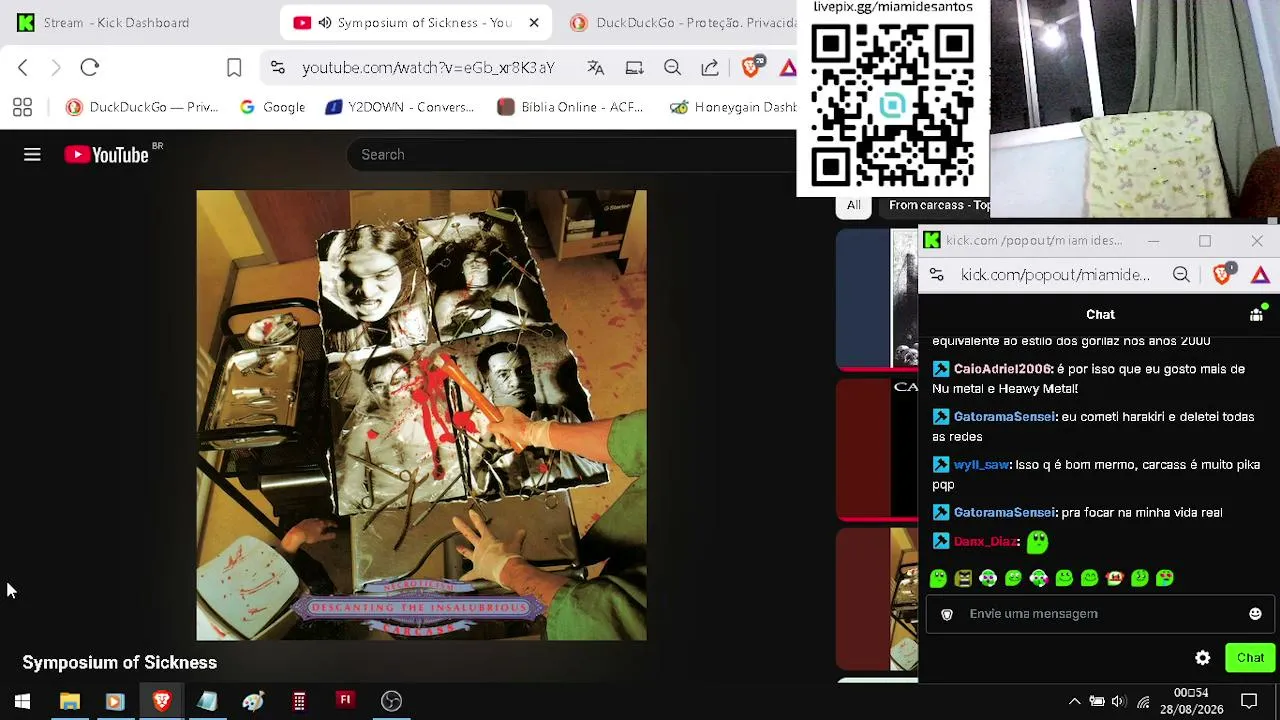Open the Google bookmark
The width and height of the screenshot is (1280, 720).
pos(273,107)
